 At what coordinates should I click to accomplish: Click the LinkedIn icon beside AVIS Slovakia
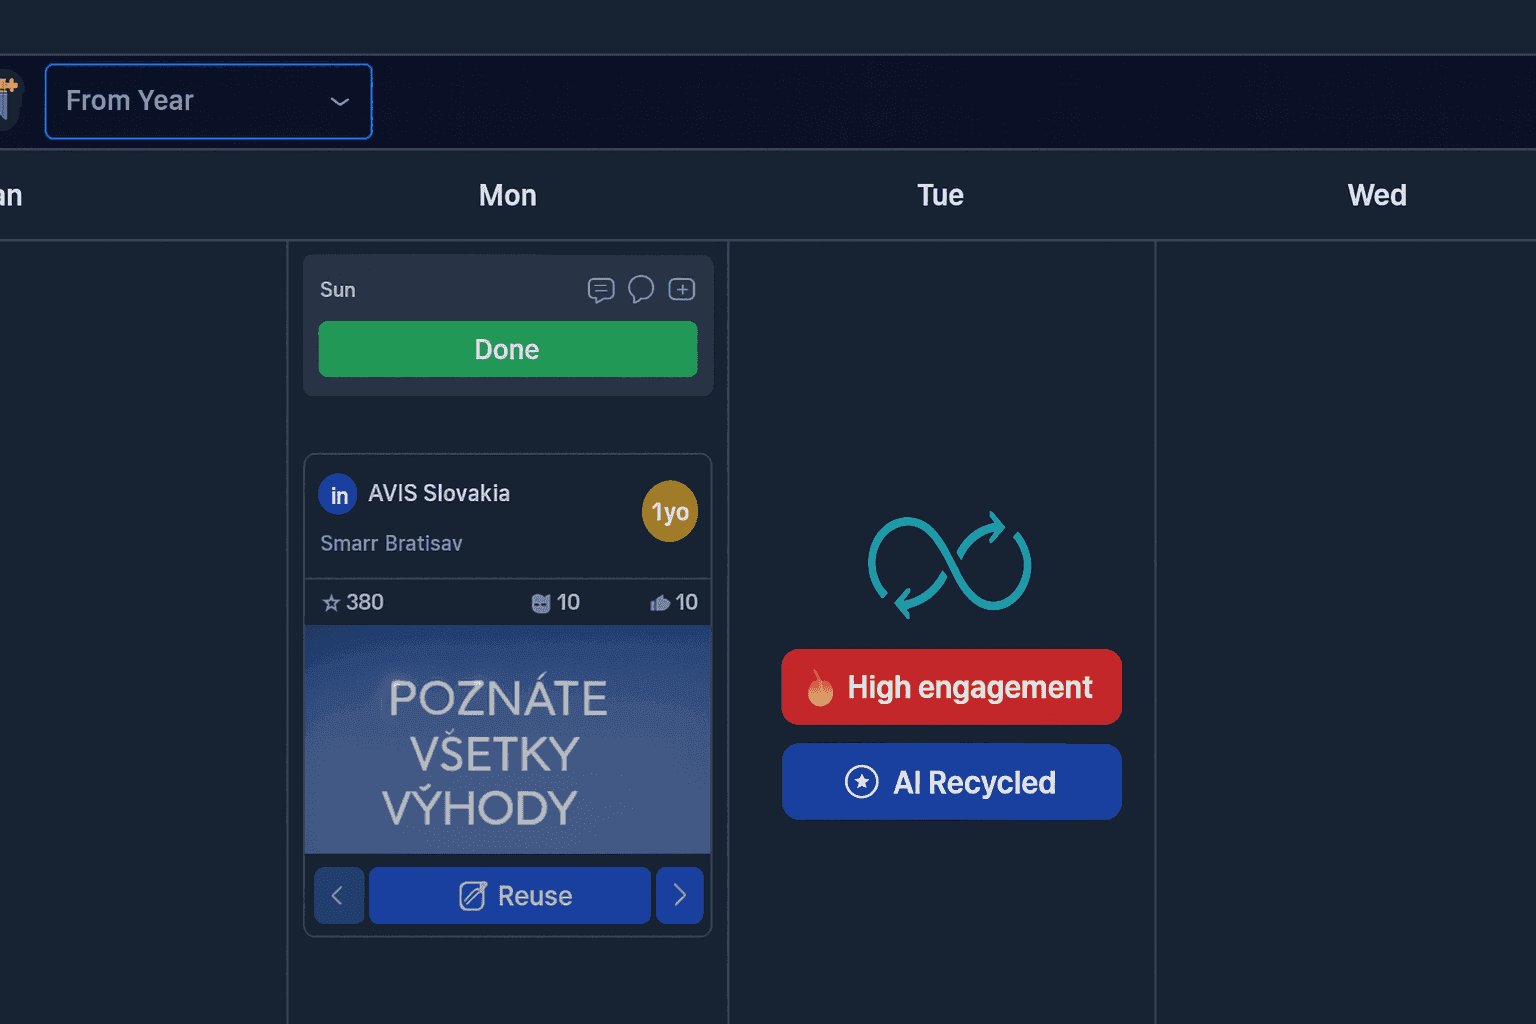click(338, 495)
